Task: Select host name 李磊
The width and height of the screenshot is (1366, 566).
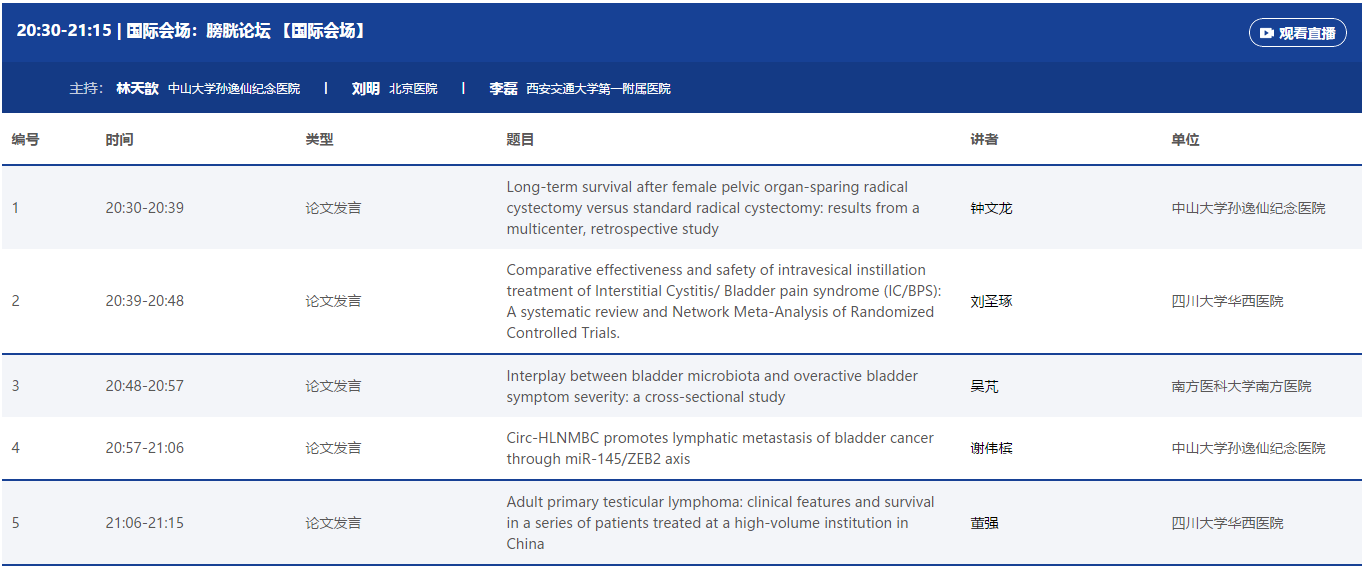Action: pos(503,89)
